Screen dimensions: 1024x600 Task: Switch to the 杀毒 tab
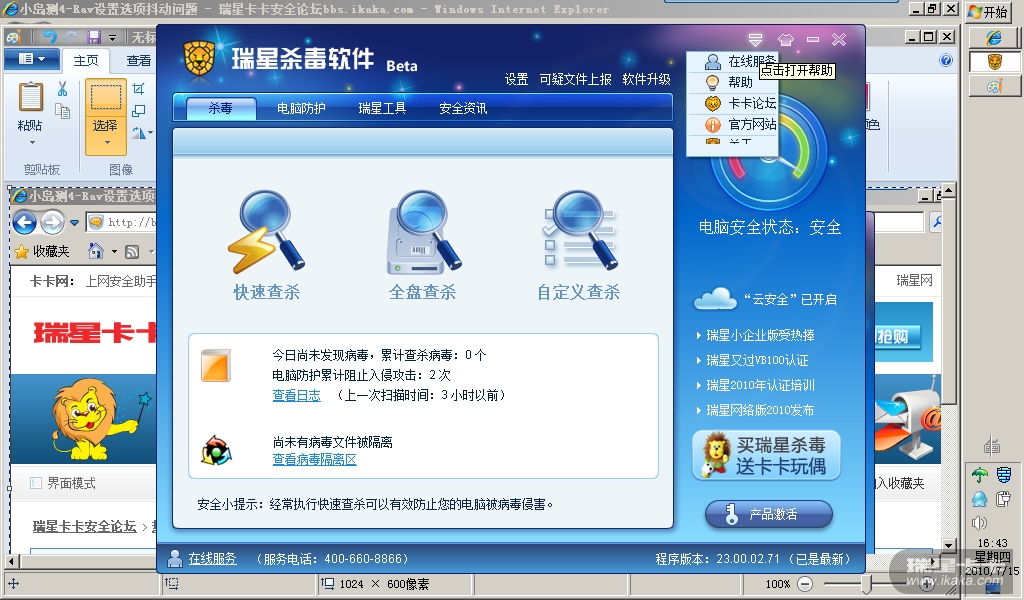pos(221,108)
